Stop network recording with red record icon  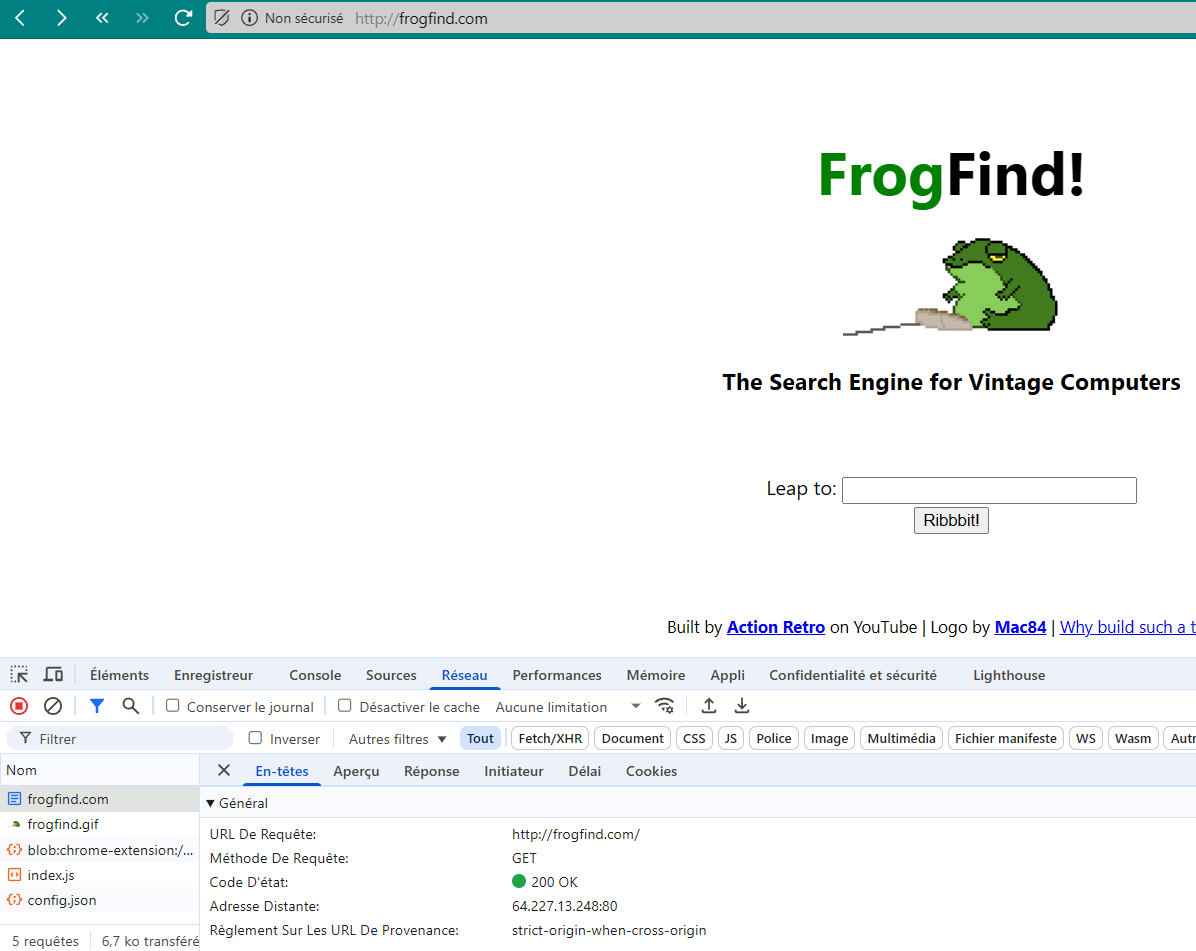click(x=19, y=706)
